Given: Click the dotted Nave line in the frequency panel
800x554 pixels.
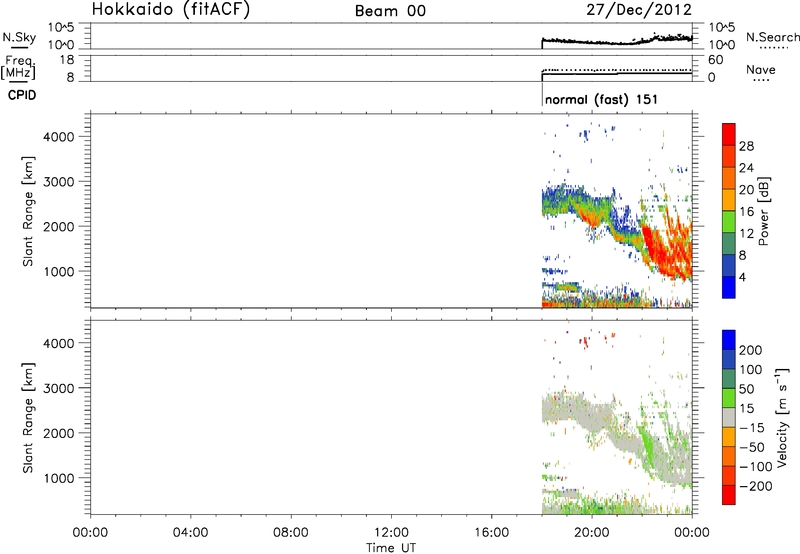Looking at the screenshot, I should coord(616,69).
